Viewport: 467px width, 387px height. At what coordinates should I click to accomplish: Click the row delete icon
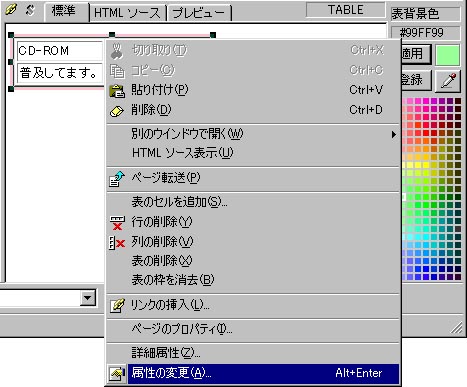pos(117,223)
